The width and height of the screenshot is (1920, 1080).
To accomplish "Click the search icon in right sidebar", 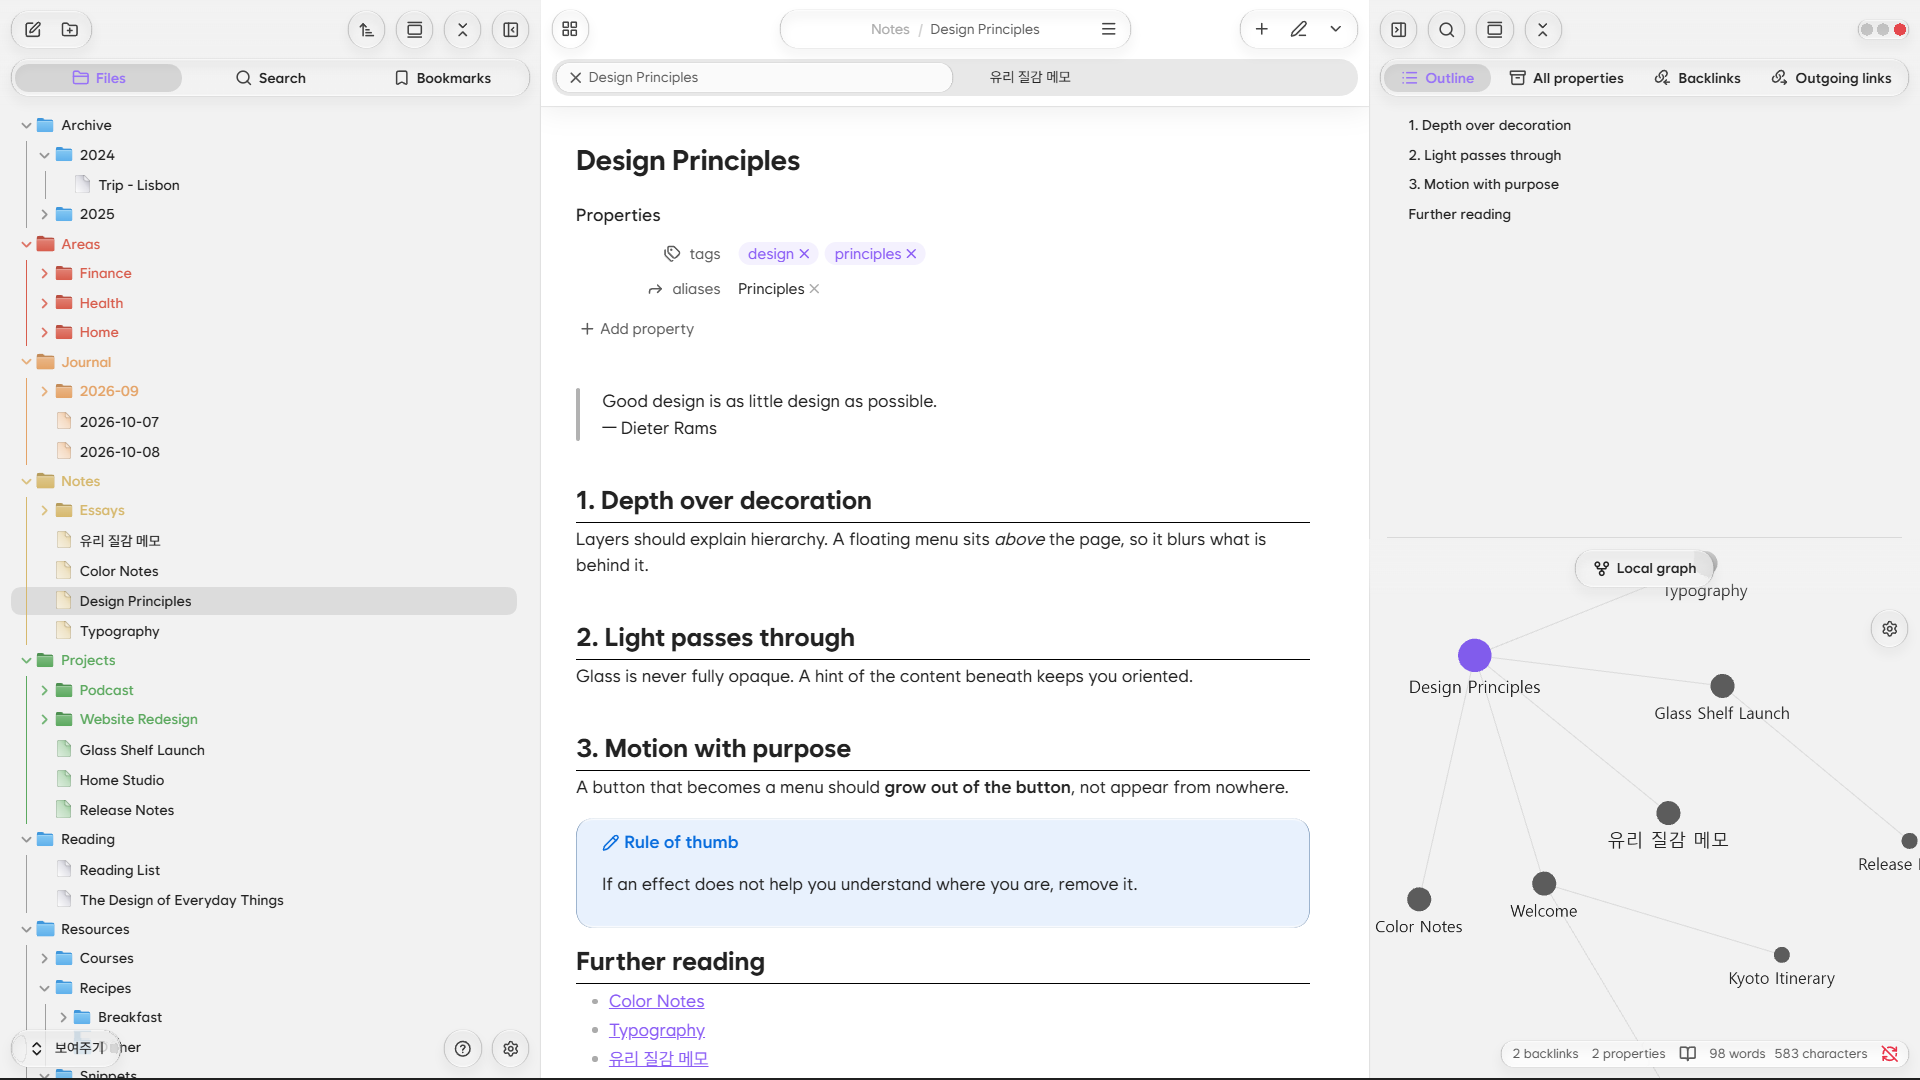I will point(1447,30).
